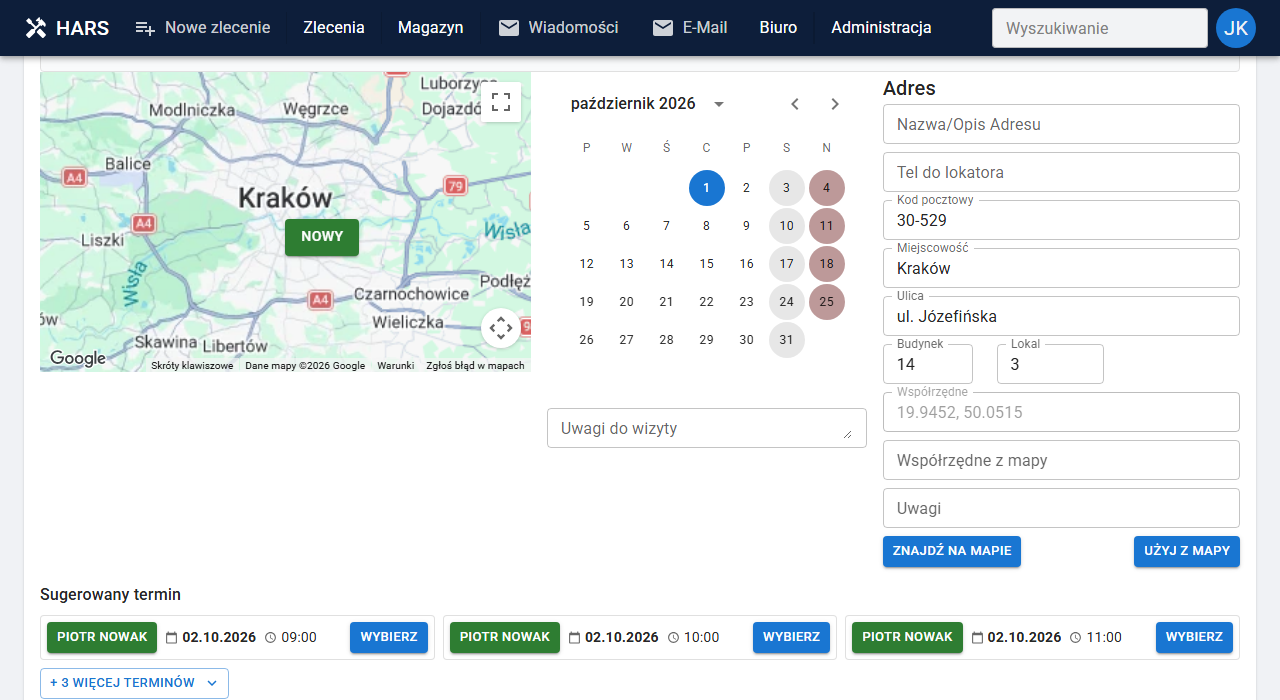Go to the next month in calendar
Image resolution: width=1280 pixels, height=700 pixels.
click(x=835, y=104)
